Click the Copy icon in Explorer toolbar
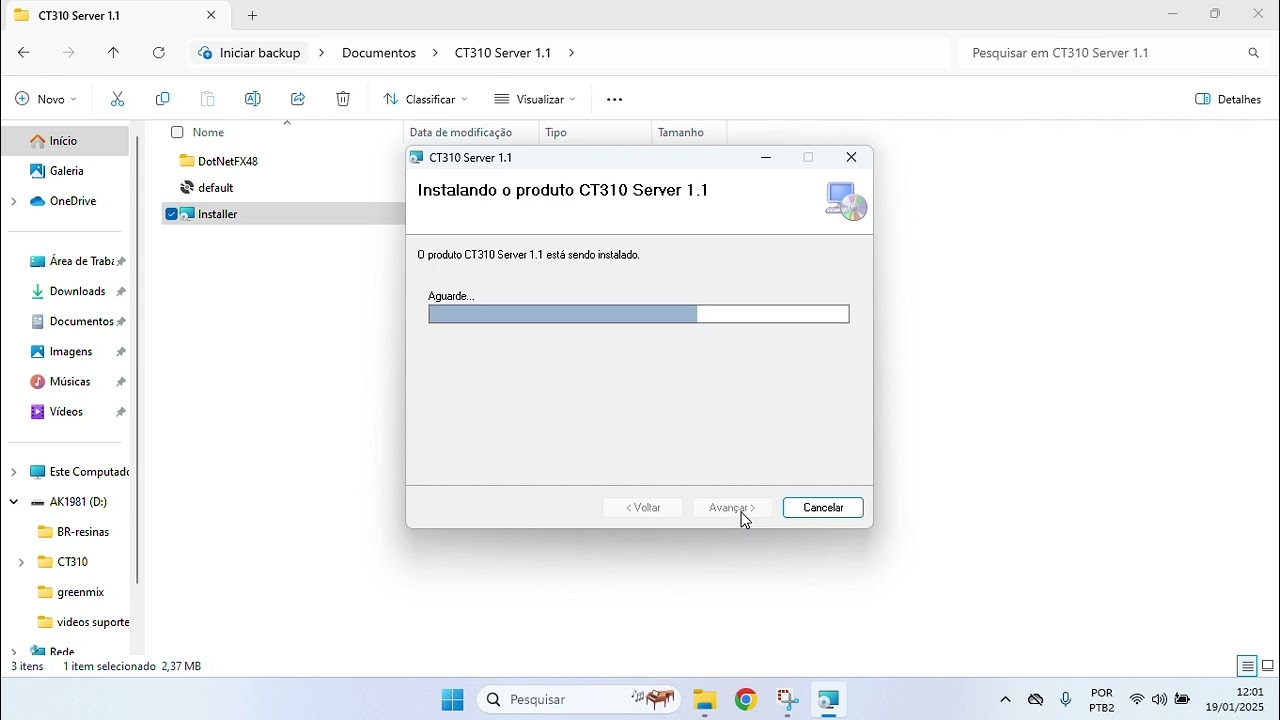 click(163, 99)
